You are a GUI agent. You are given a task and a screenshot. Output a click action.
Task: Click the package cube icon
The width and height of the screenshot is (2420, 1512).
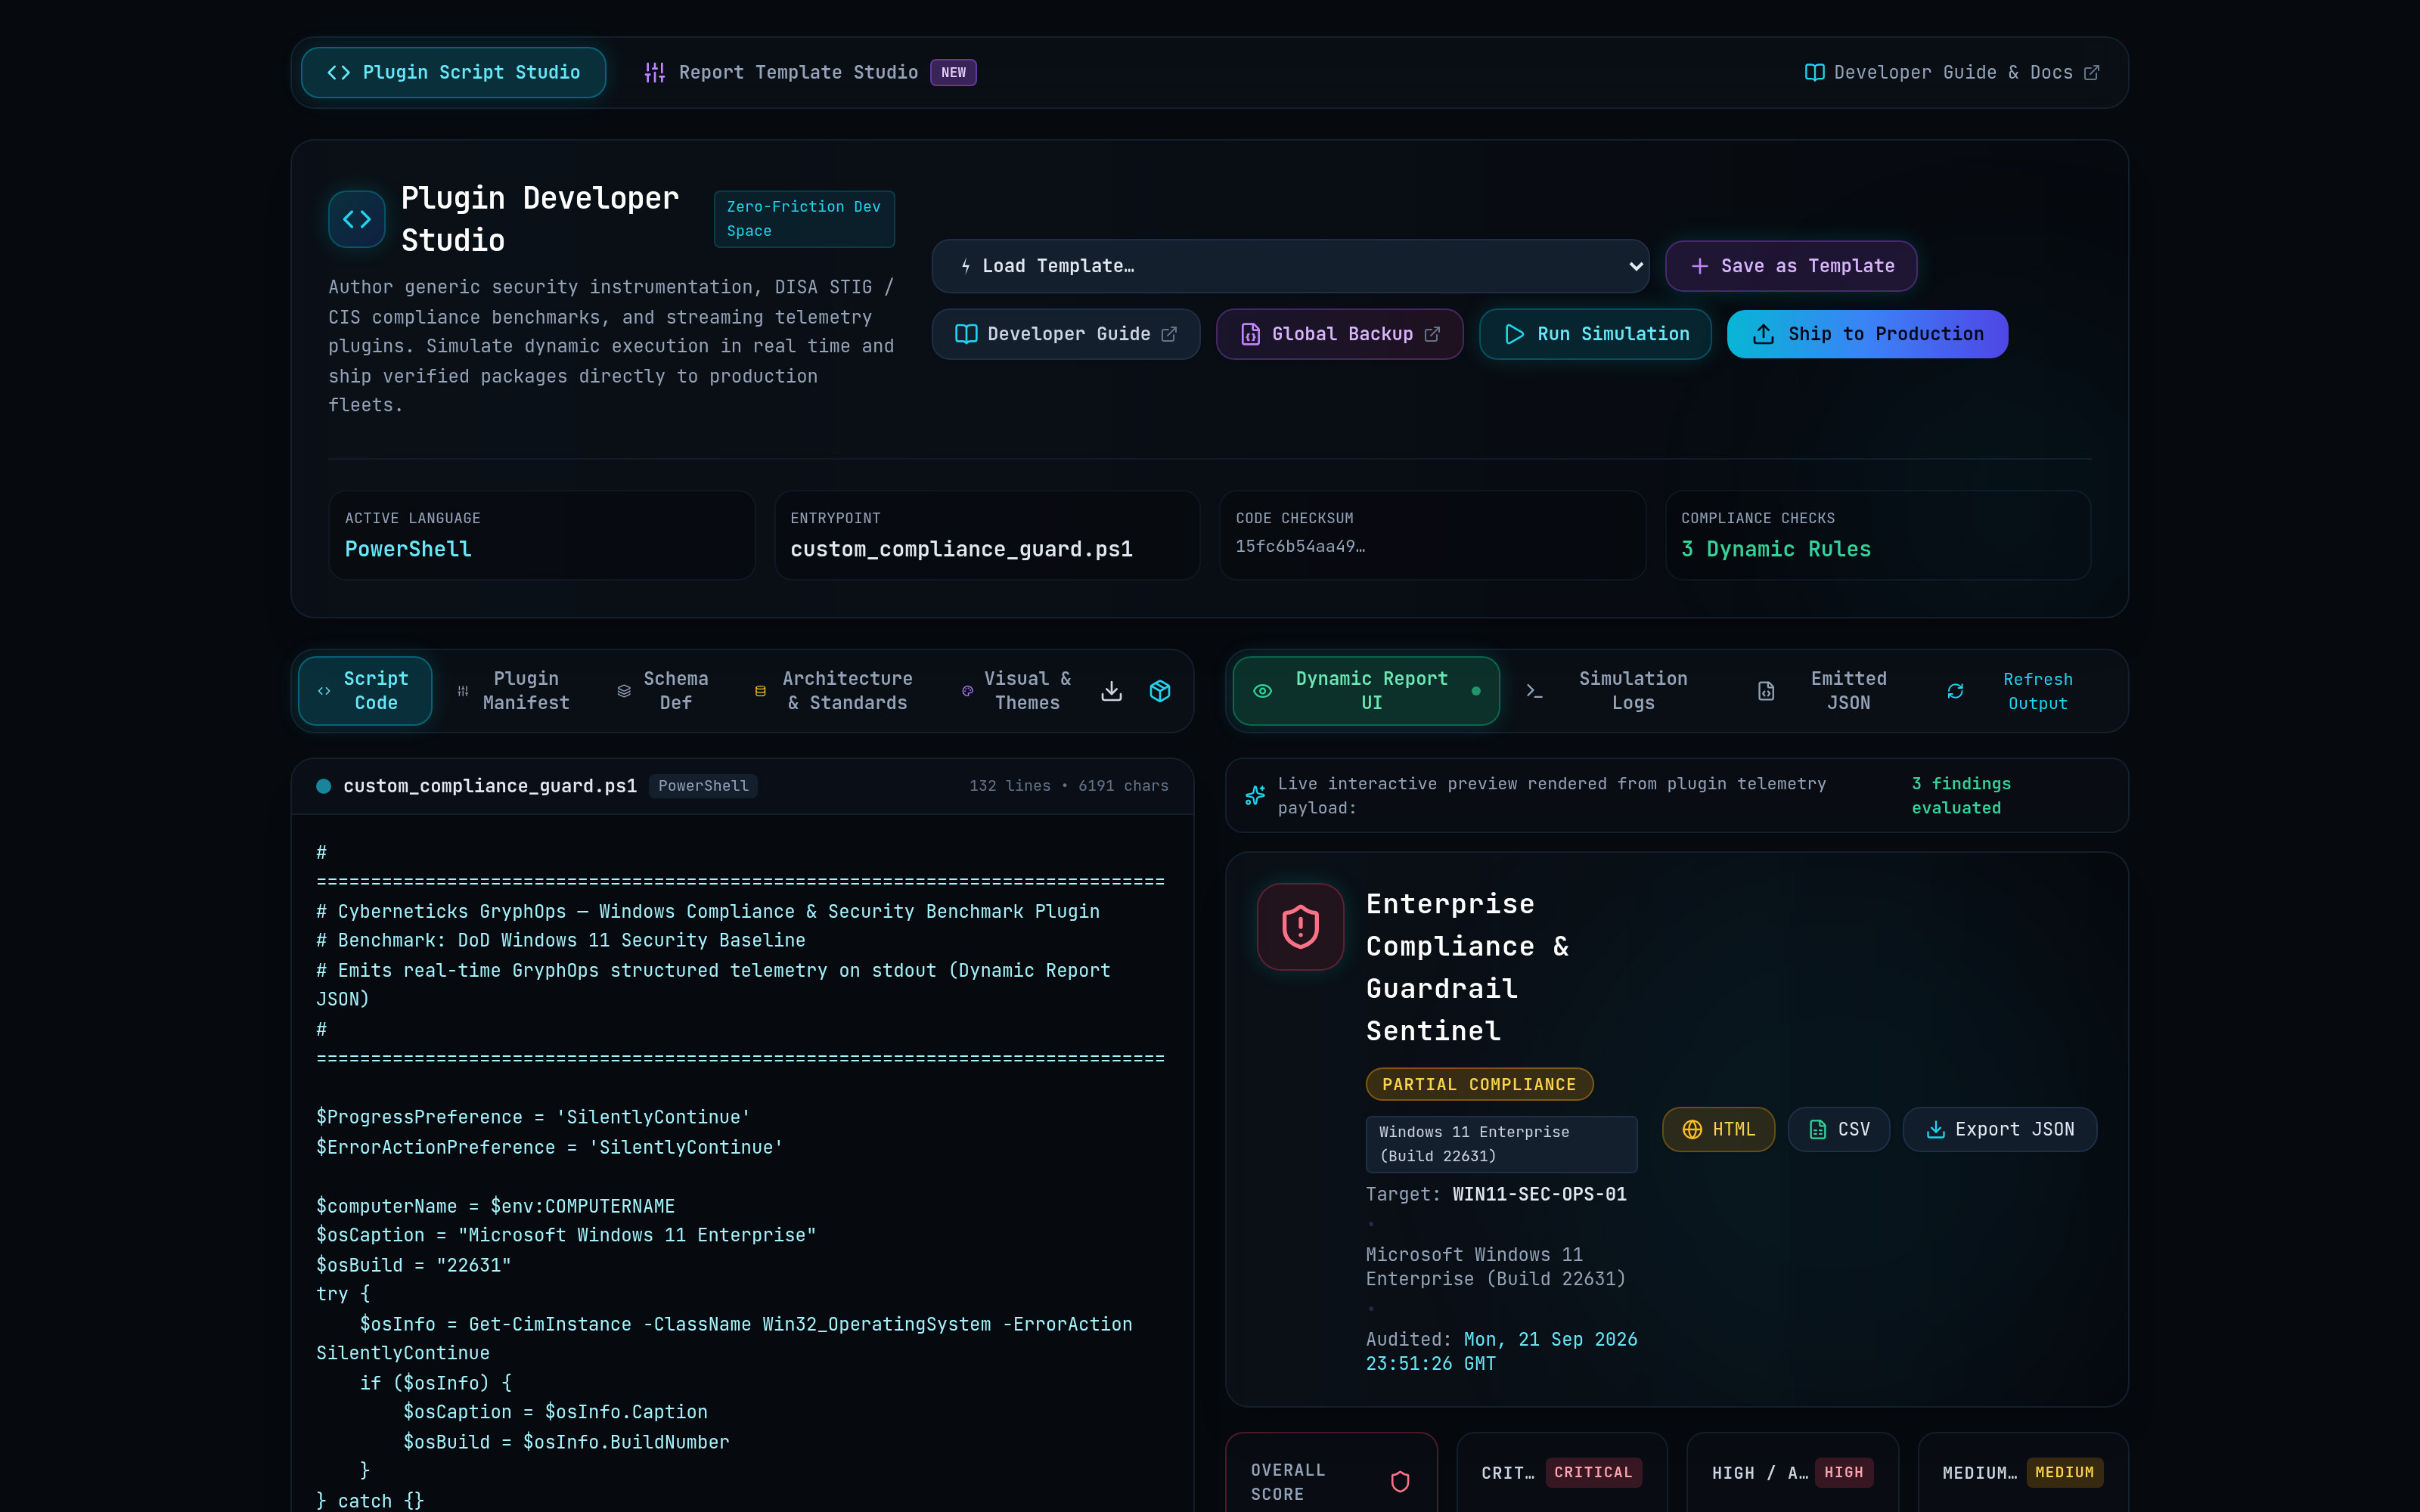[1160, 691]
